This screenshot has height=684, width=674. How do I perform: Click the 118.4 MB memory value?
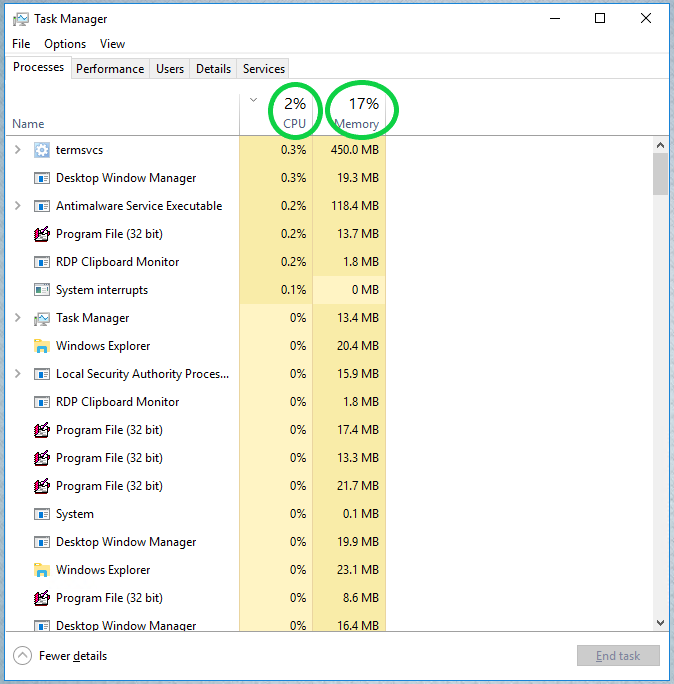[x=355, y=206]
